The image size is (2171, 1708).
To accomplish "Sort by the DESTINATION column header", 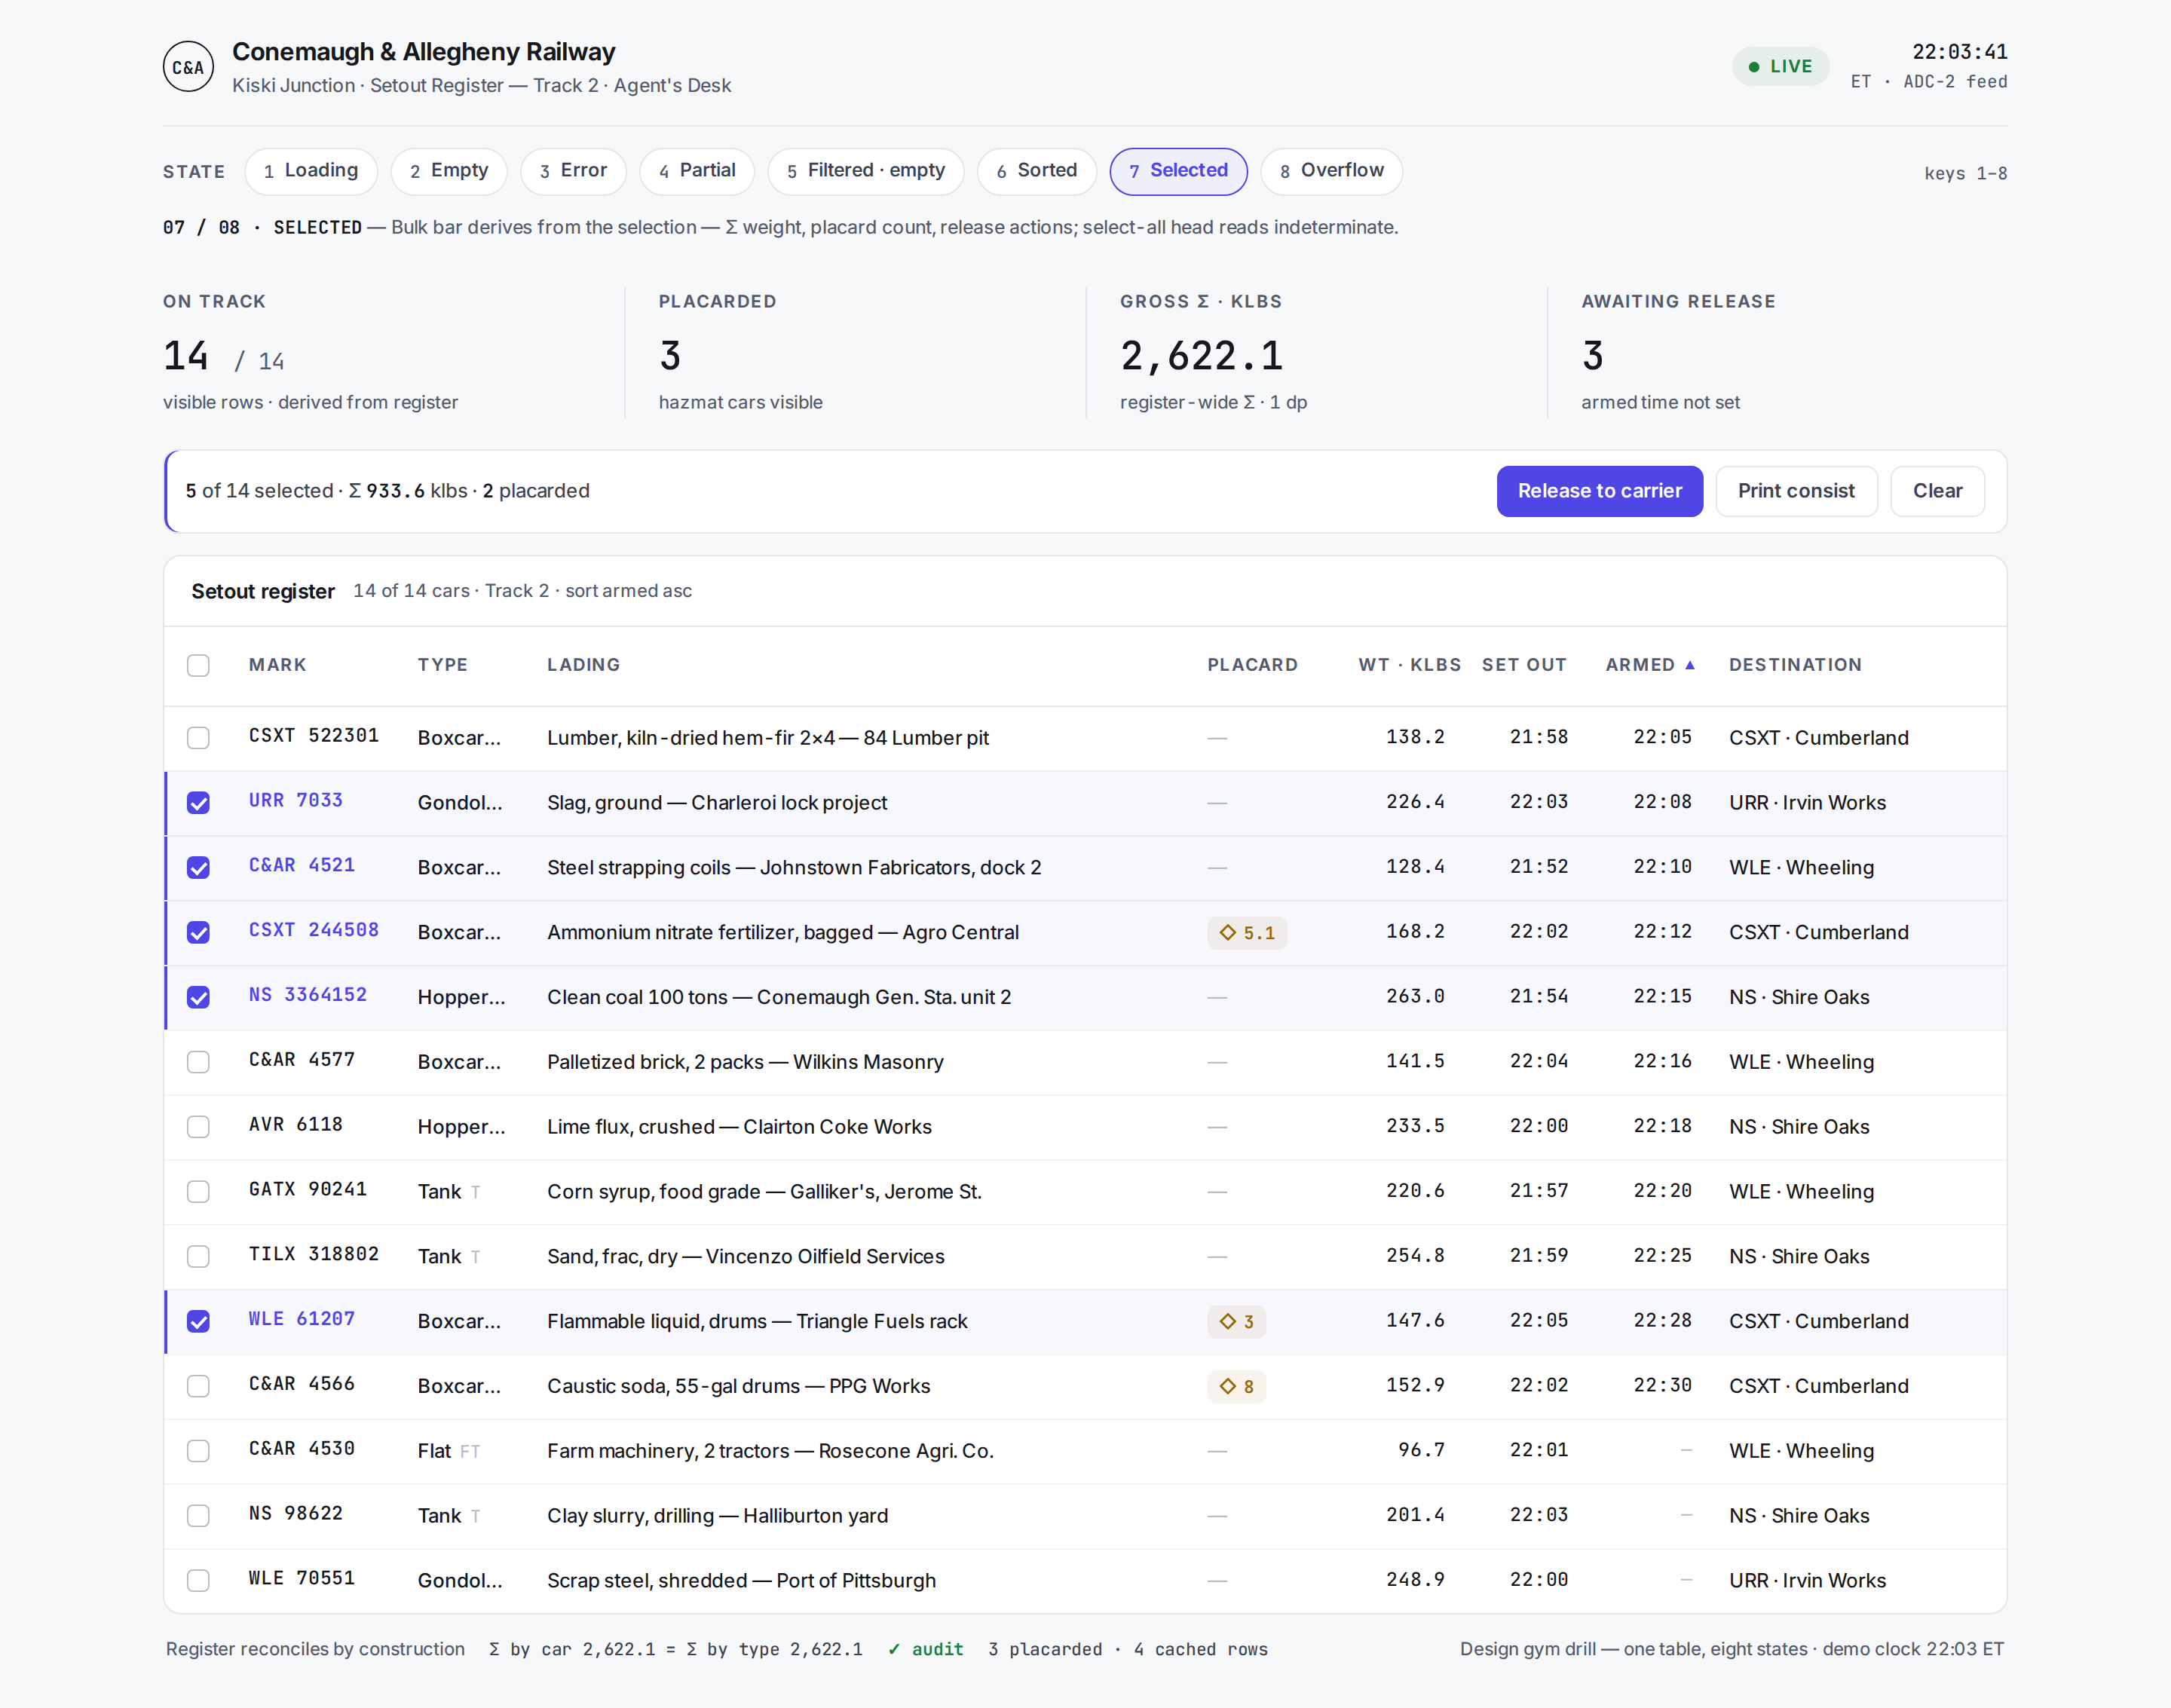I will 1795,665.
